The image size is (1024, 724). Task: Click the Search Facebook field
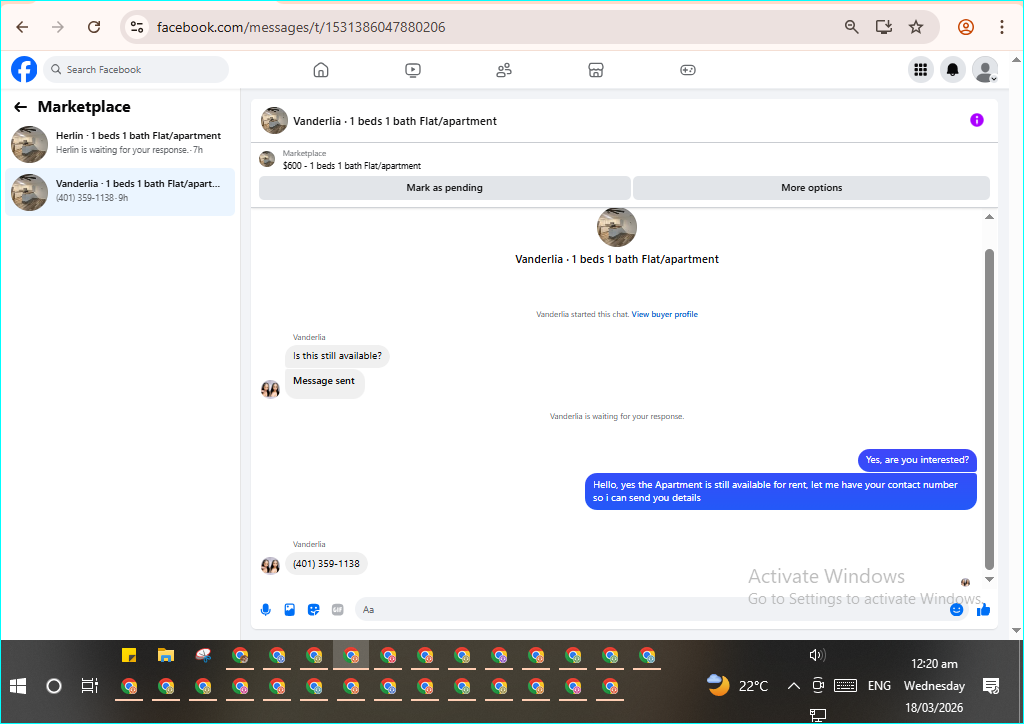point(136,70)
